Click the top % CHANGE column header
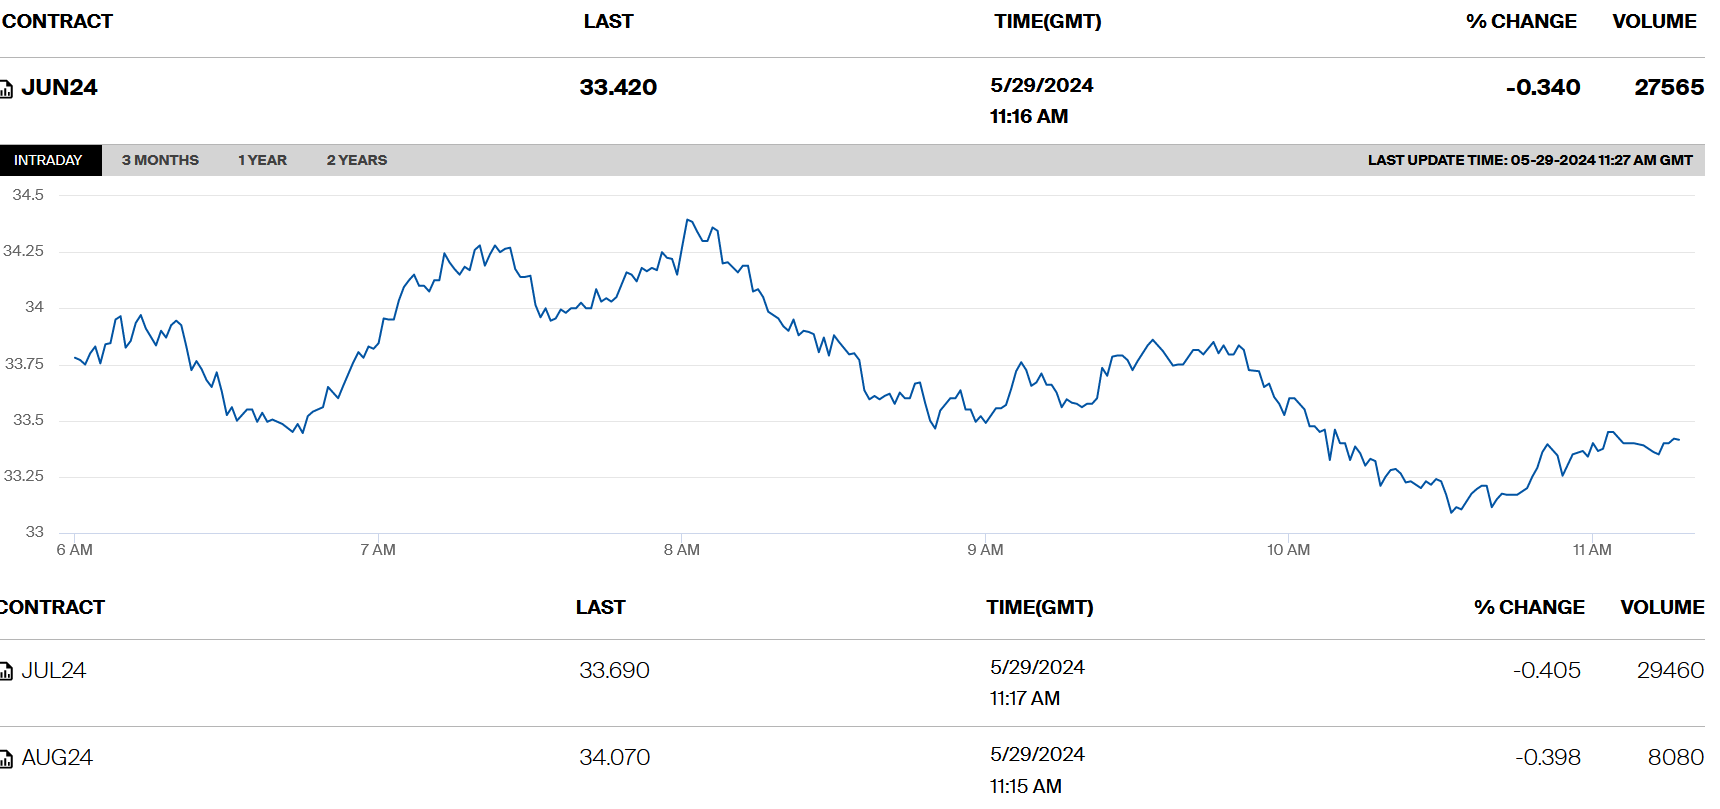The width and height of the screenshot is (1720, 809). [x=1520, y=21]
